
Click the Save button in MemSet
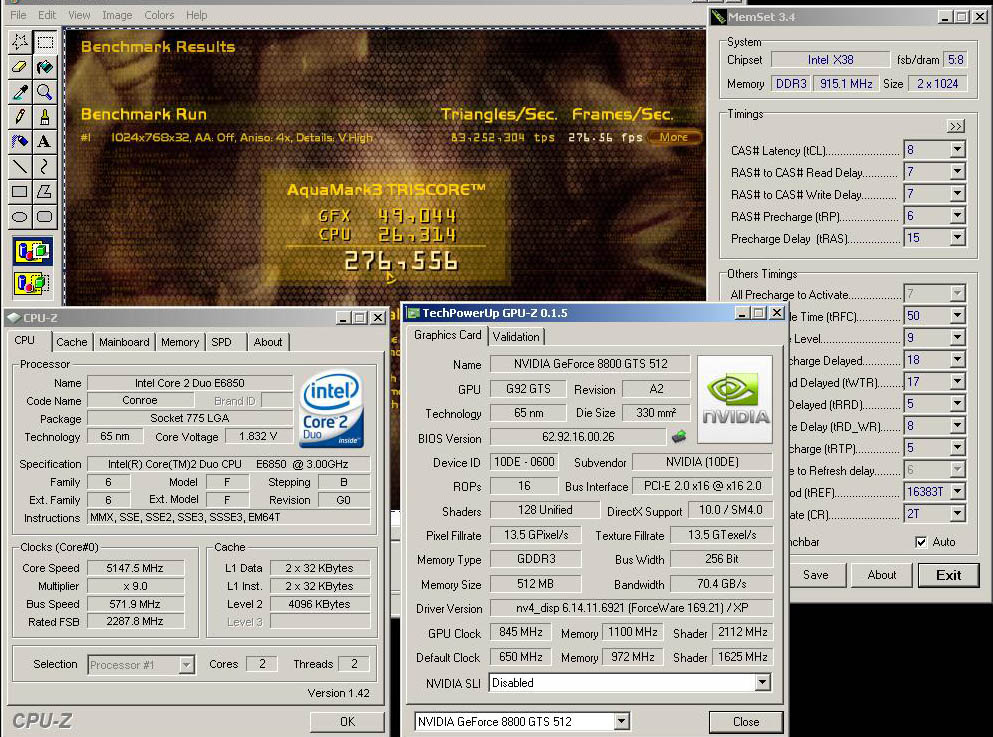pos(815,575)
